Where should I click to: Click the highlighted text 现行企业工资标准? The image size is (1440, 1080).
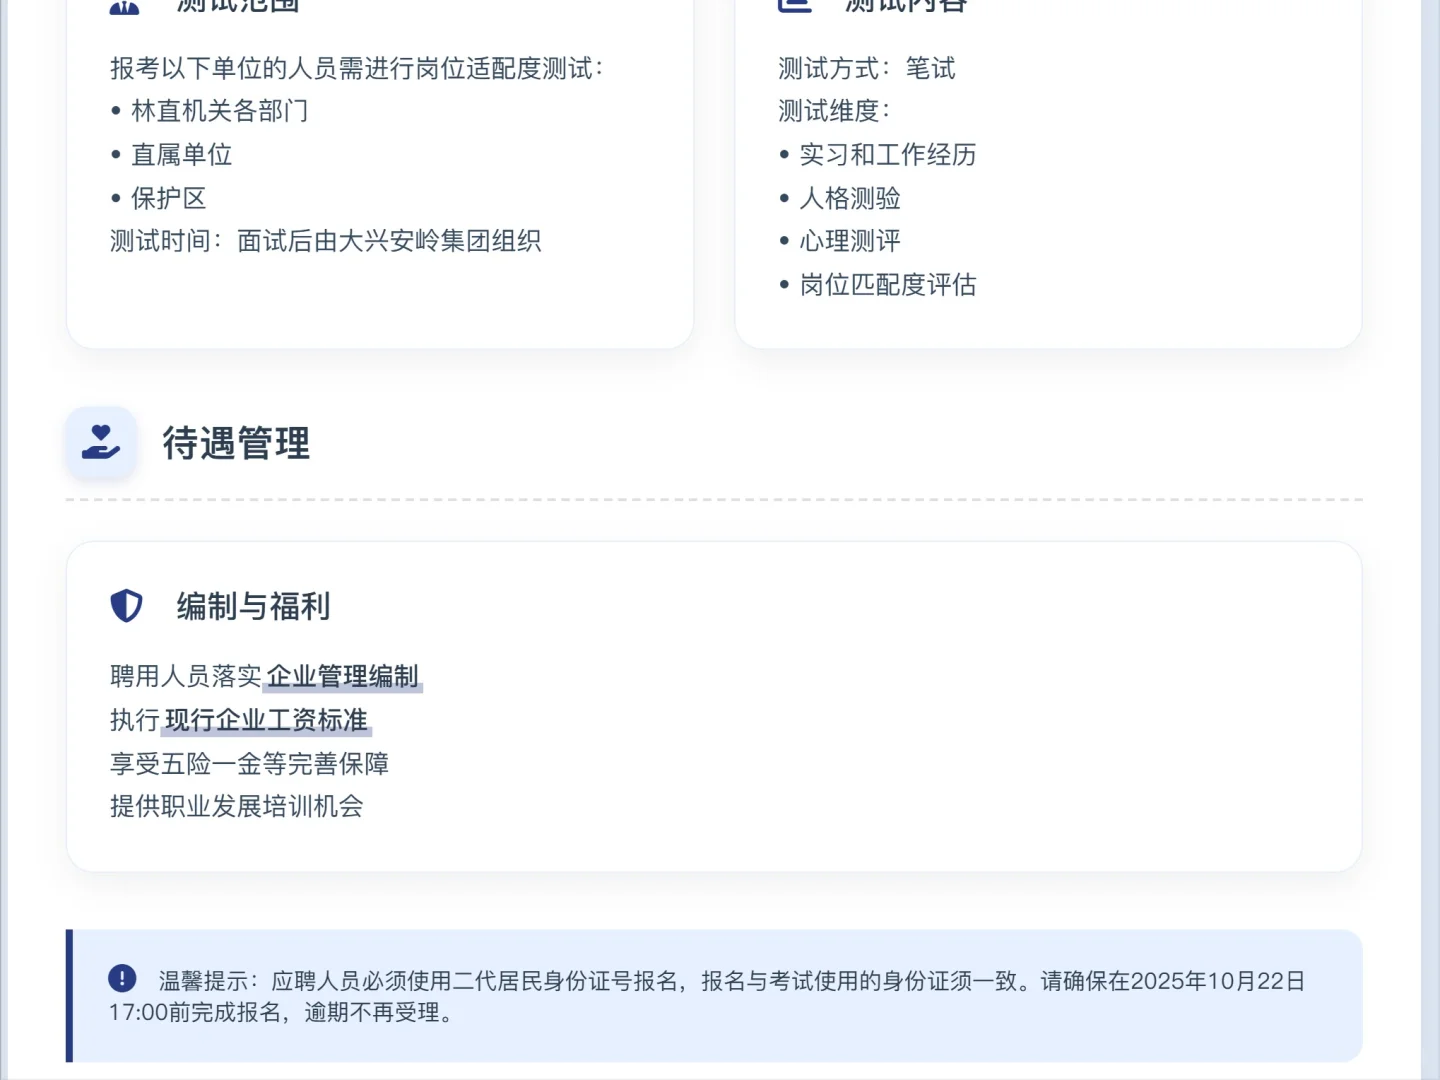[267, 720]
